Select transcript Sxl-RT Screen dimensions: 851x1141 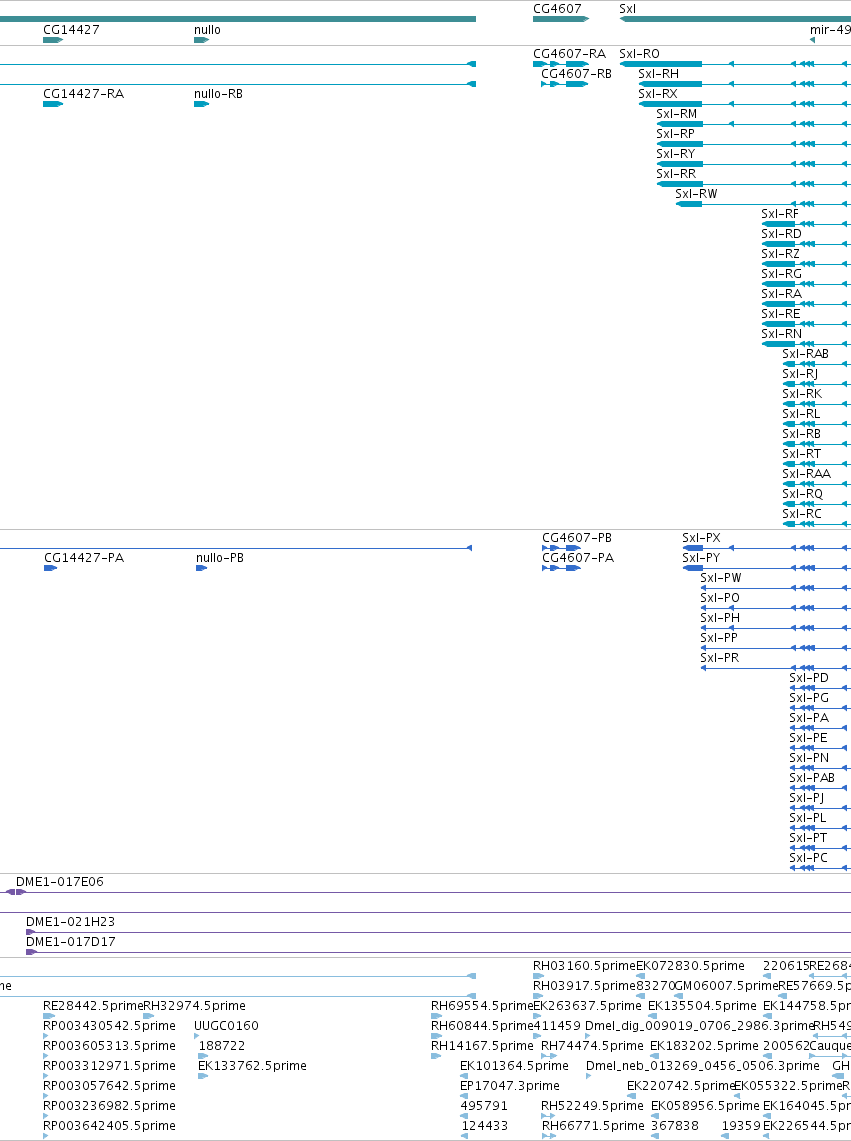(x=801, y=454)
